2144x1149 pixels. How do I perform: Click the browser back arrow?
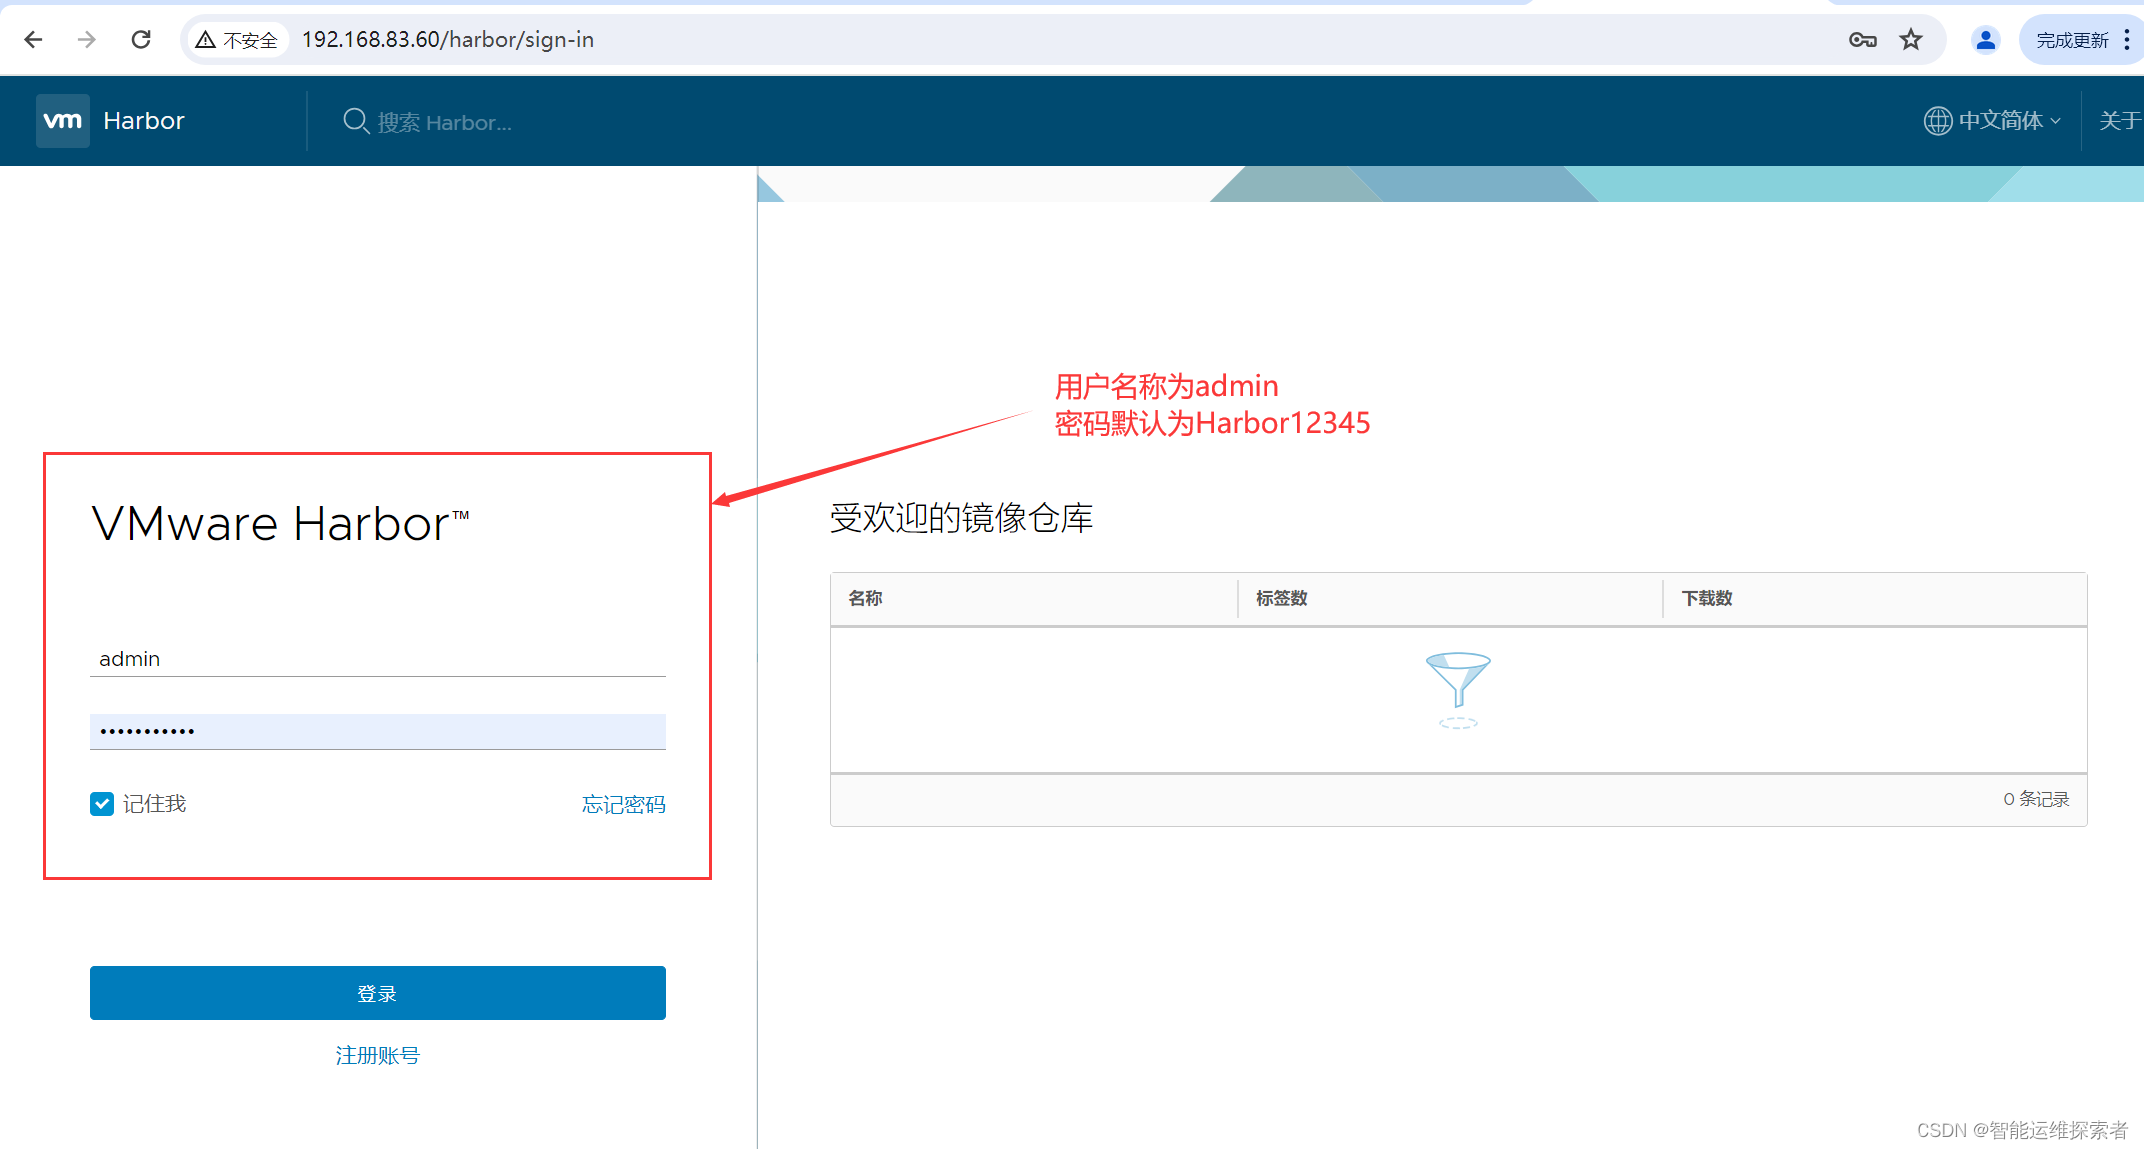coord(33,39)
